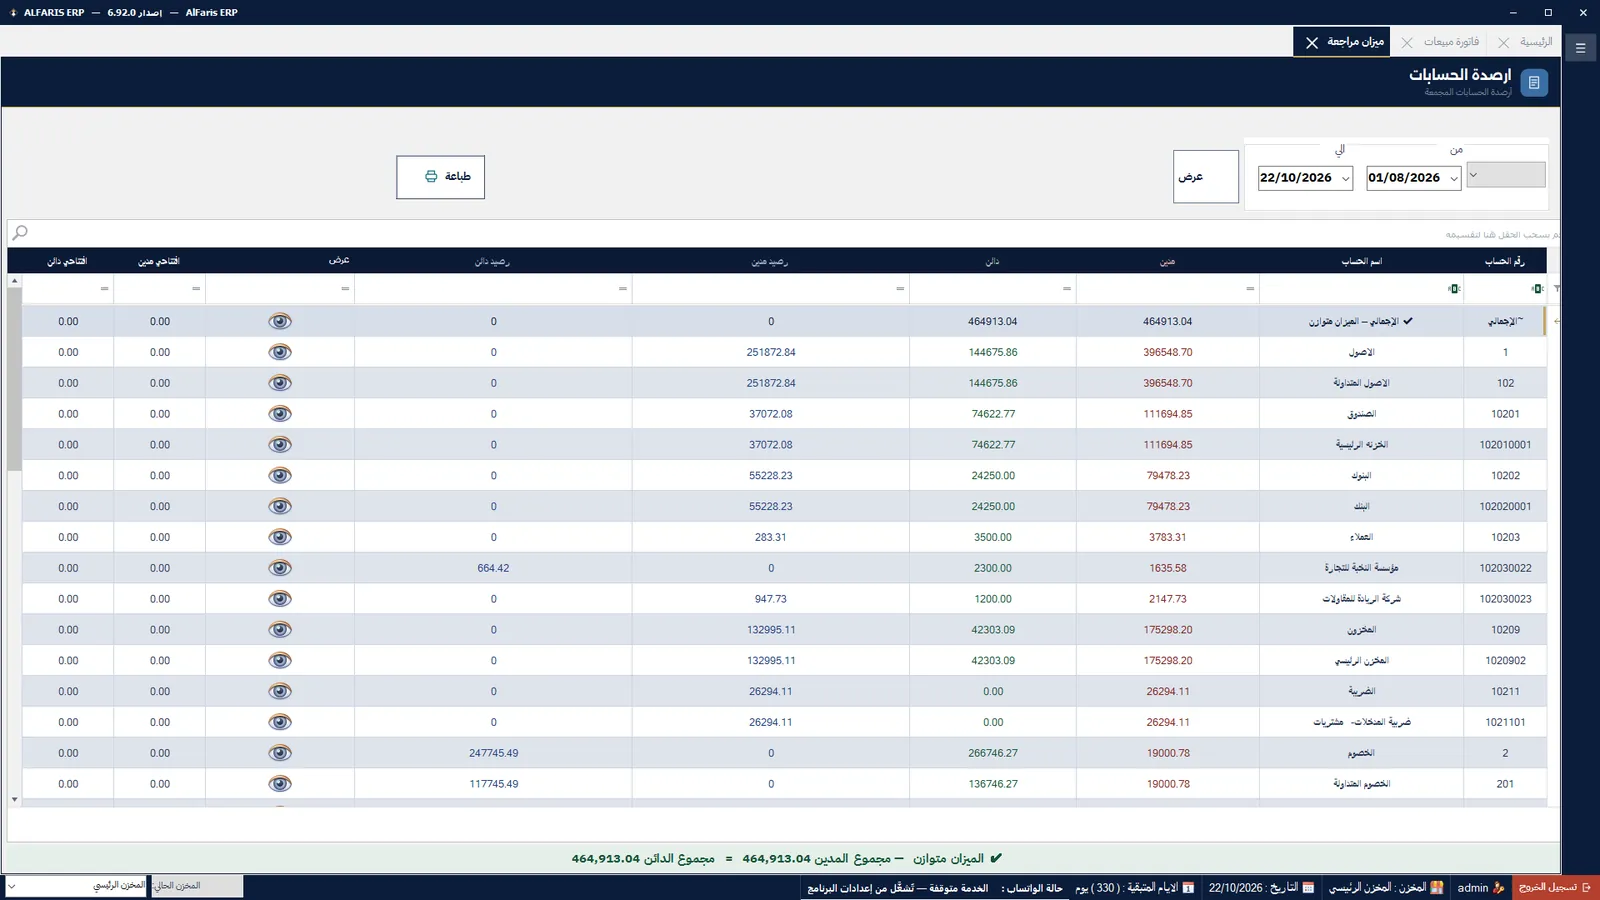Screen dimensions: 1600x900
Task: Expand the empty combo box near من
Action: [1473, 175]
